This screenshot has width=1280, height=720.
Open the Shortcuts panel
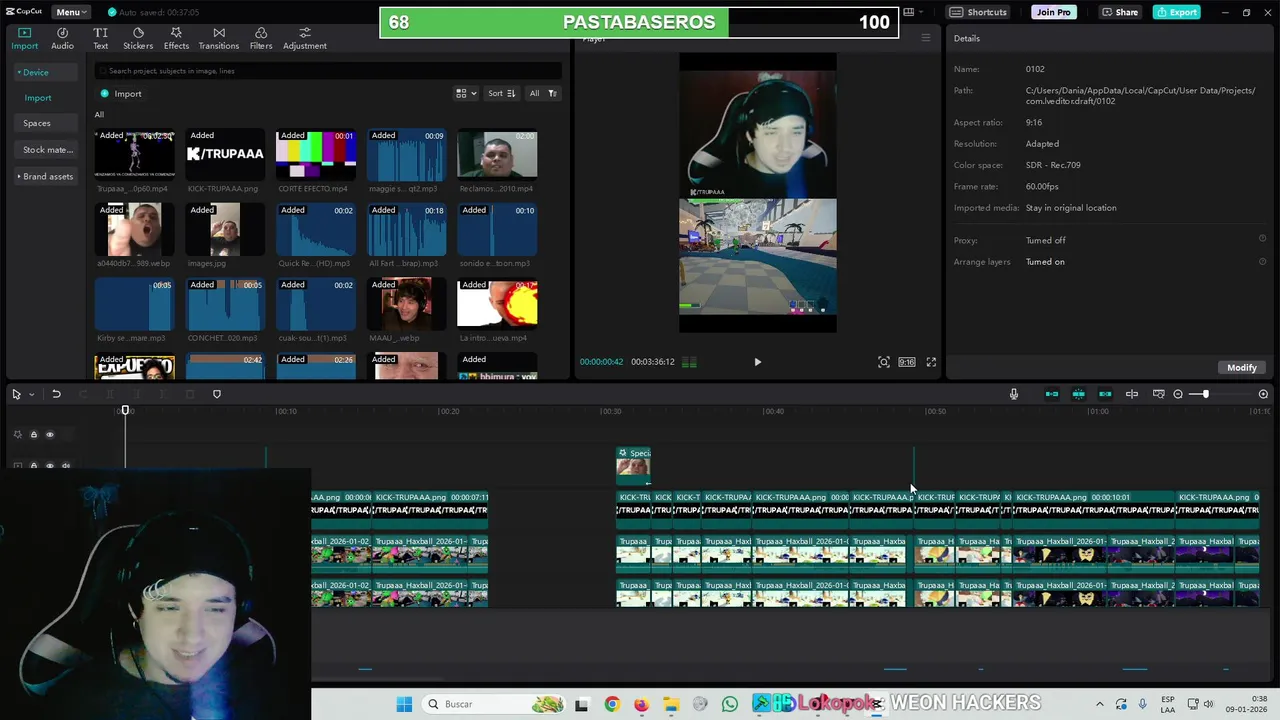[978, 12]
